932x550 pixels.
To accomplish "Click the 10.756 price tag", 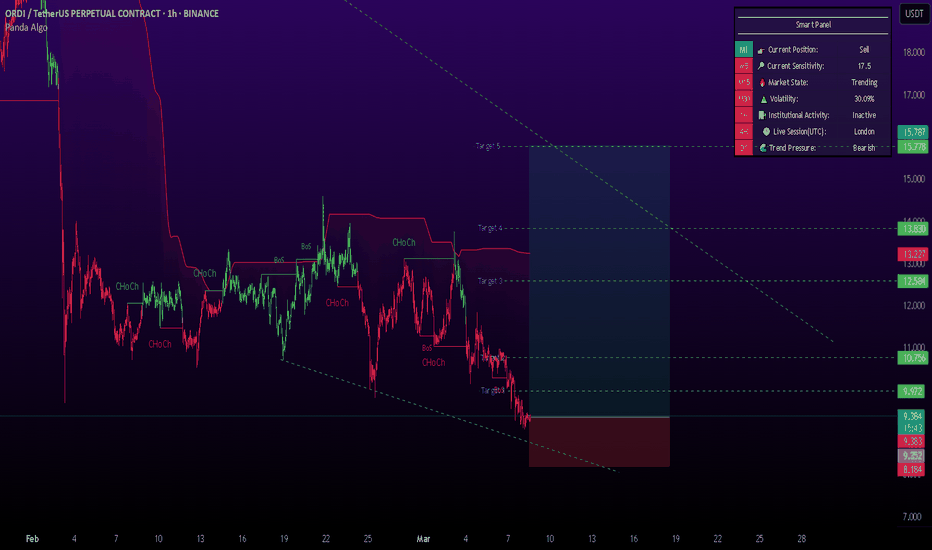I will point(912,358).
